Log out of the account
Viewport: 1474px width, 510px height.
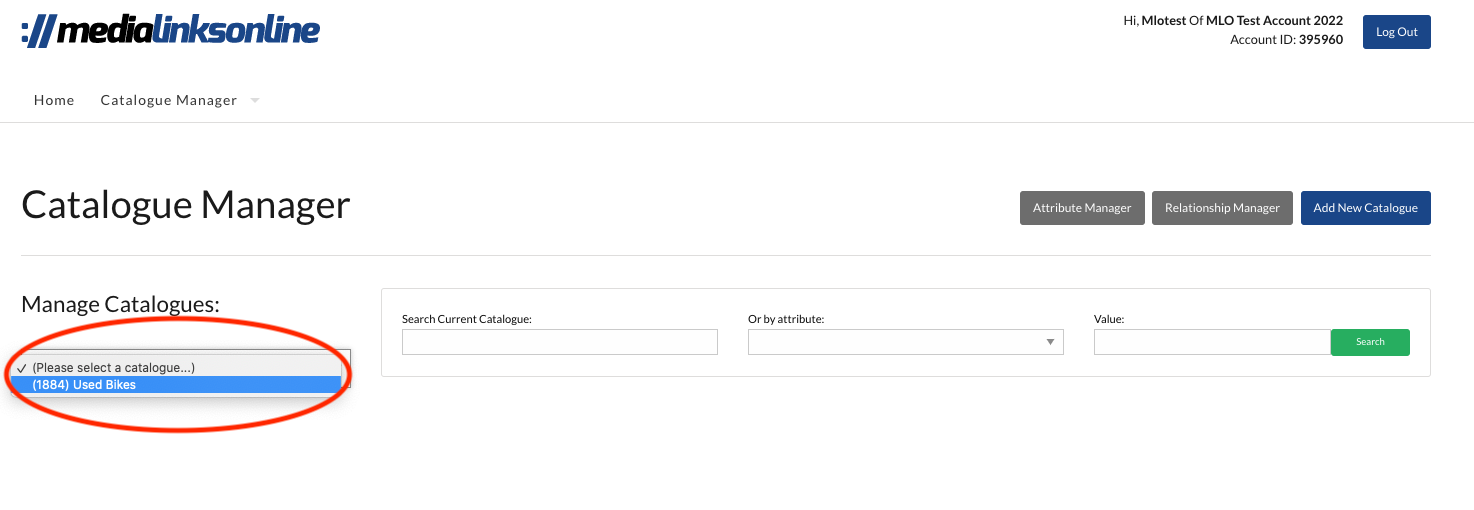[x=1396, y=32]
